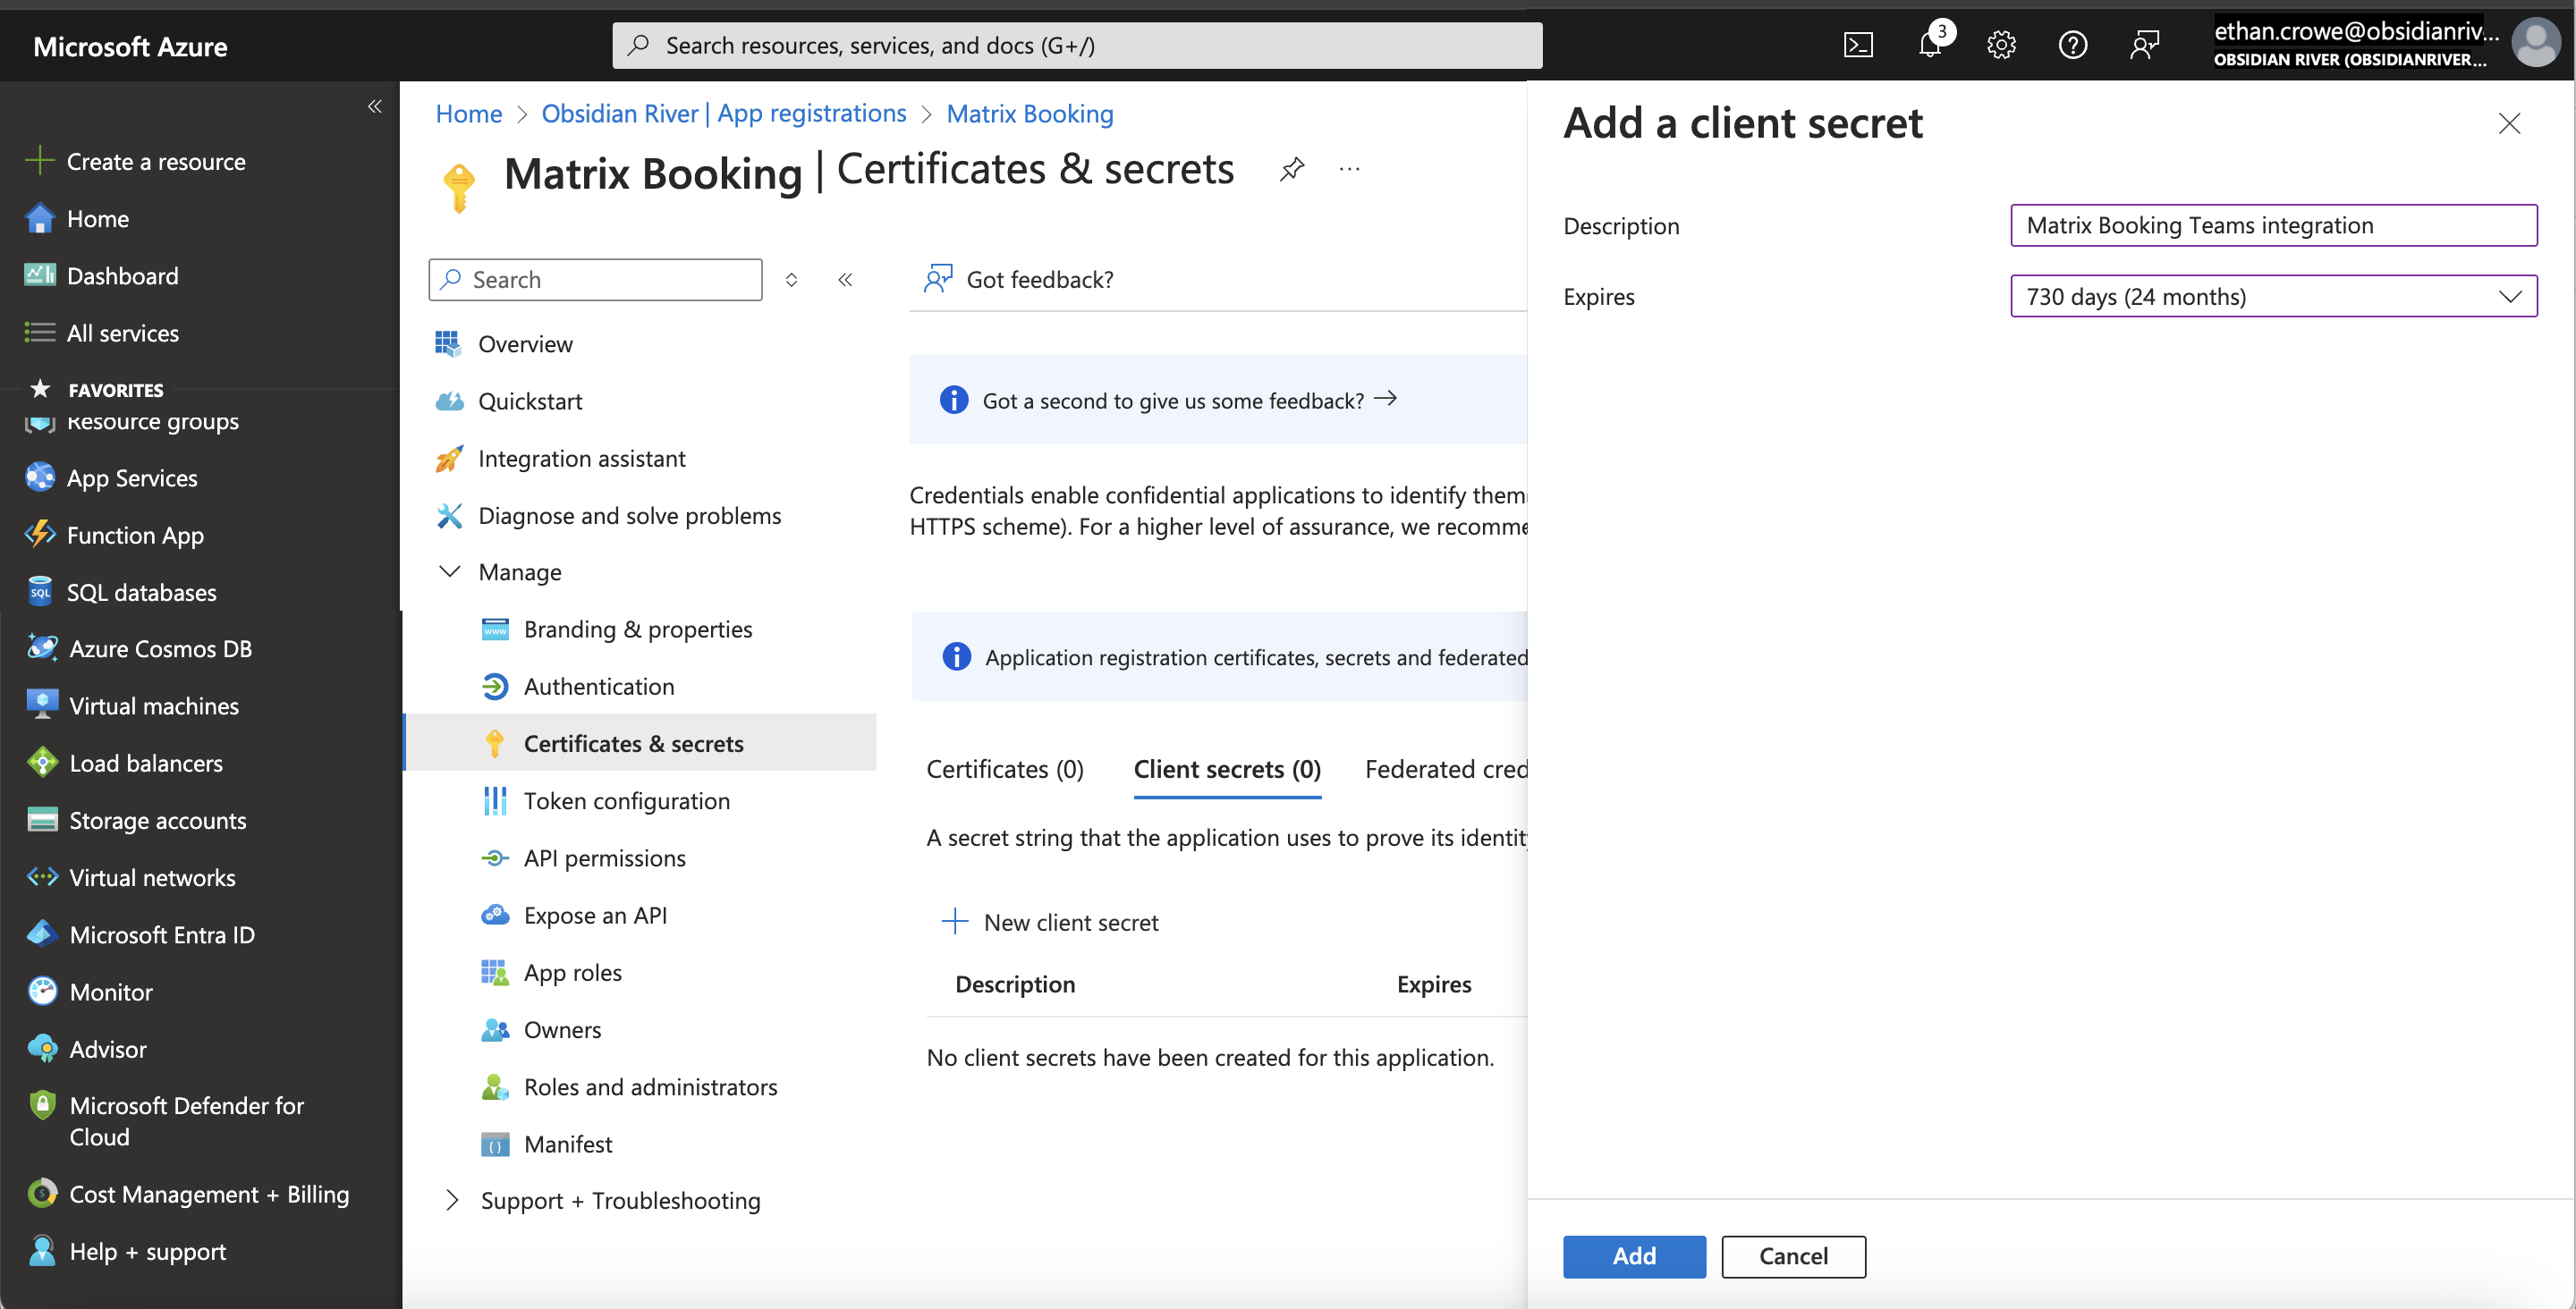Click New client secret
Image resolution: width=2576 pixels, height=1309 pixels.
tap(1051, 922)
